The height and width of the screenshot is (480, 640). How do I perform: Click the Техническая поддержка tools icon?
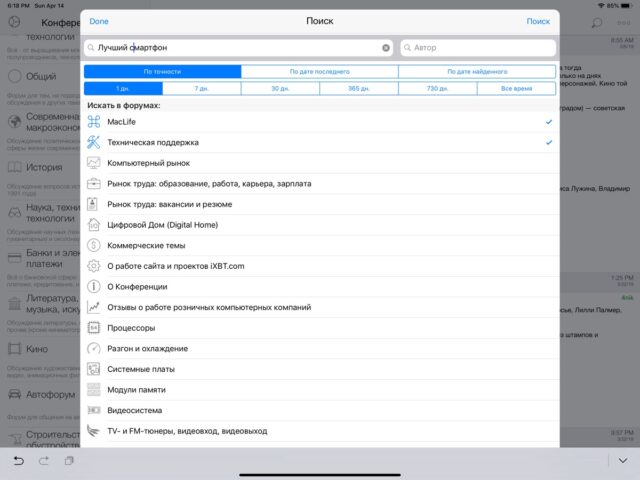coord(93,142)
